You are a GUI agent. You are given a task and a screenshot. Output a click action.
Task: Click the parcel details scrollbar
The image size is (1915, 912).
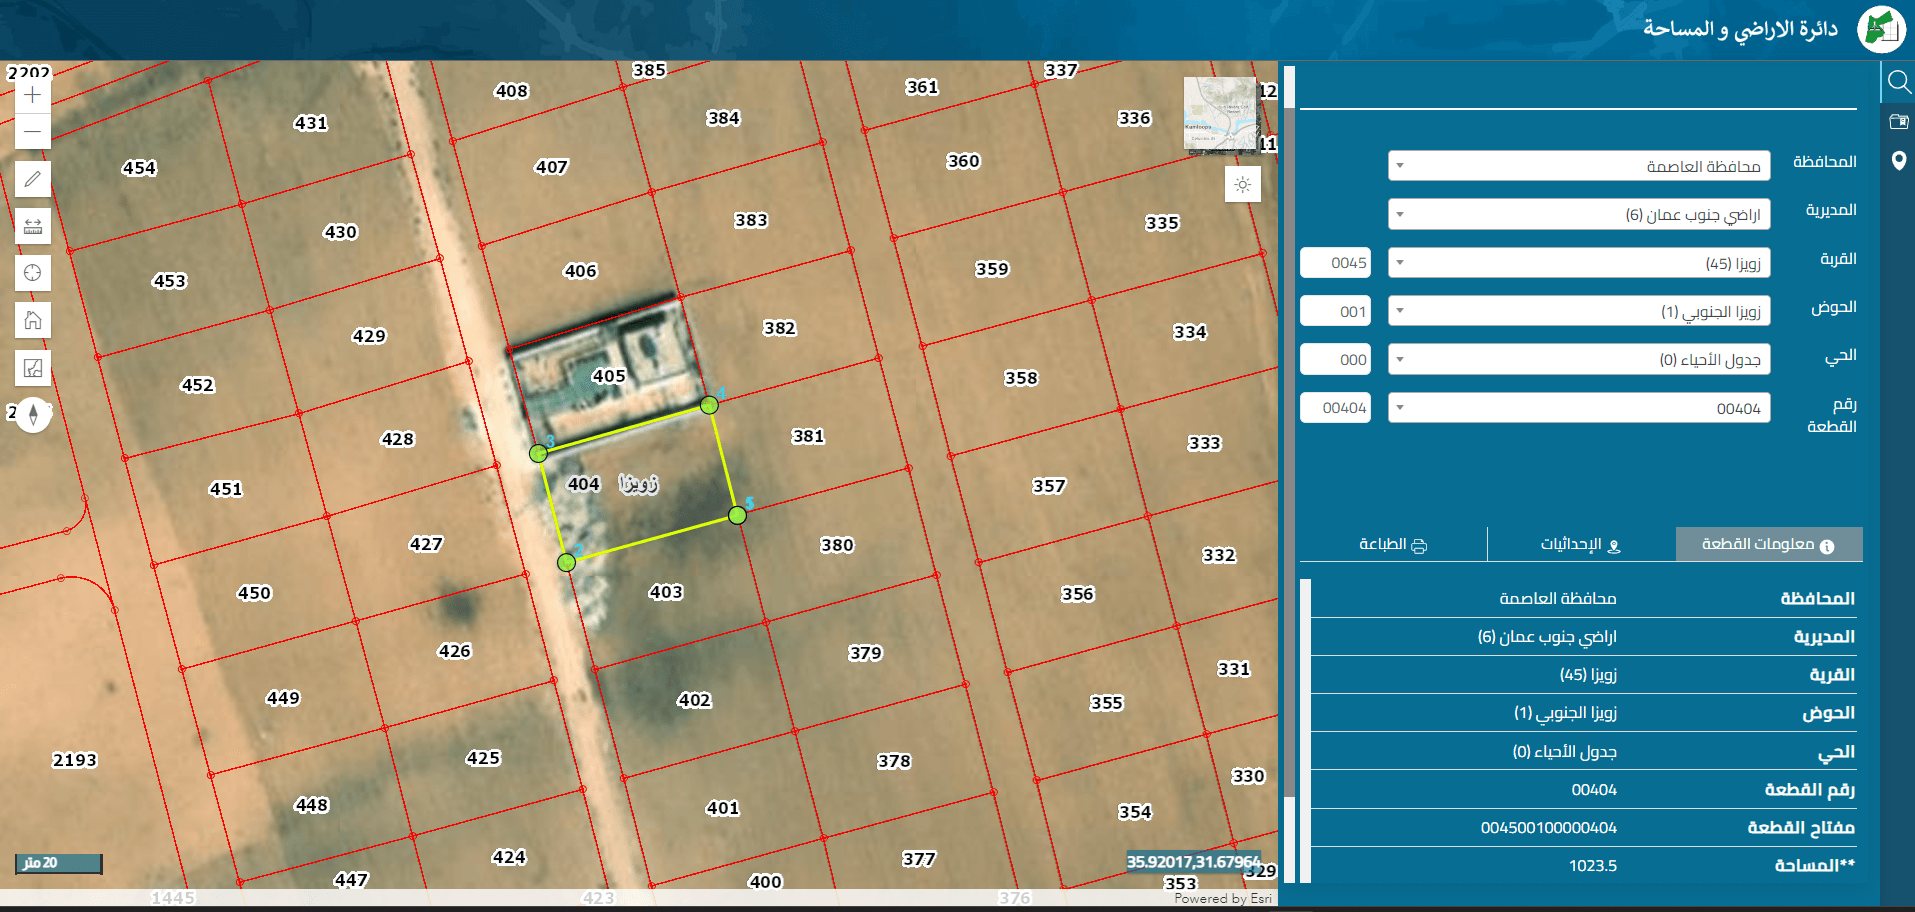1305,731
